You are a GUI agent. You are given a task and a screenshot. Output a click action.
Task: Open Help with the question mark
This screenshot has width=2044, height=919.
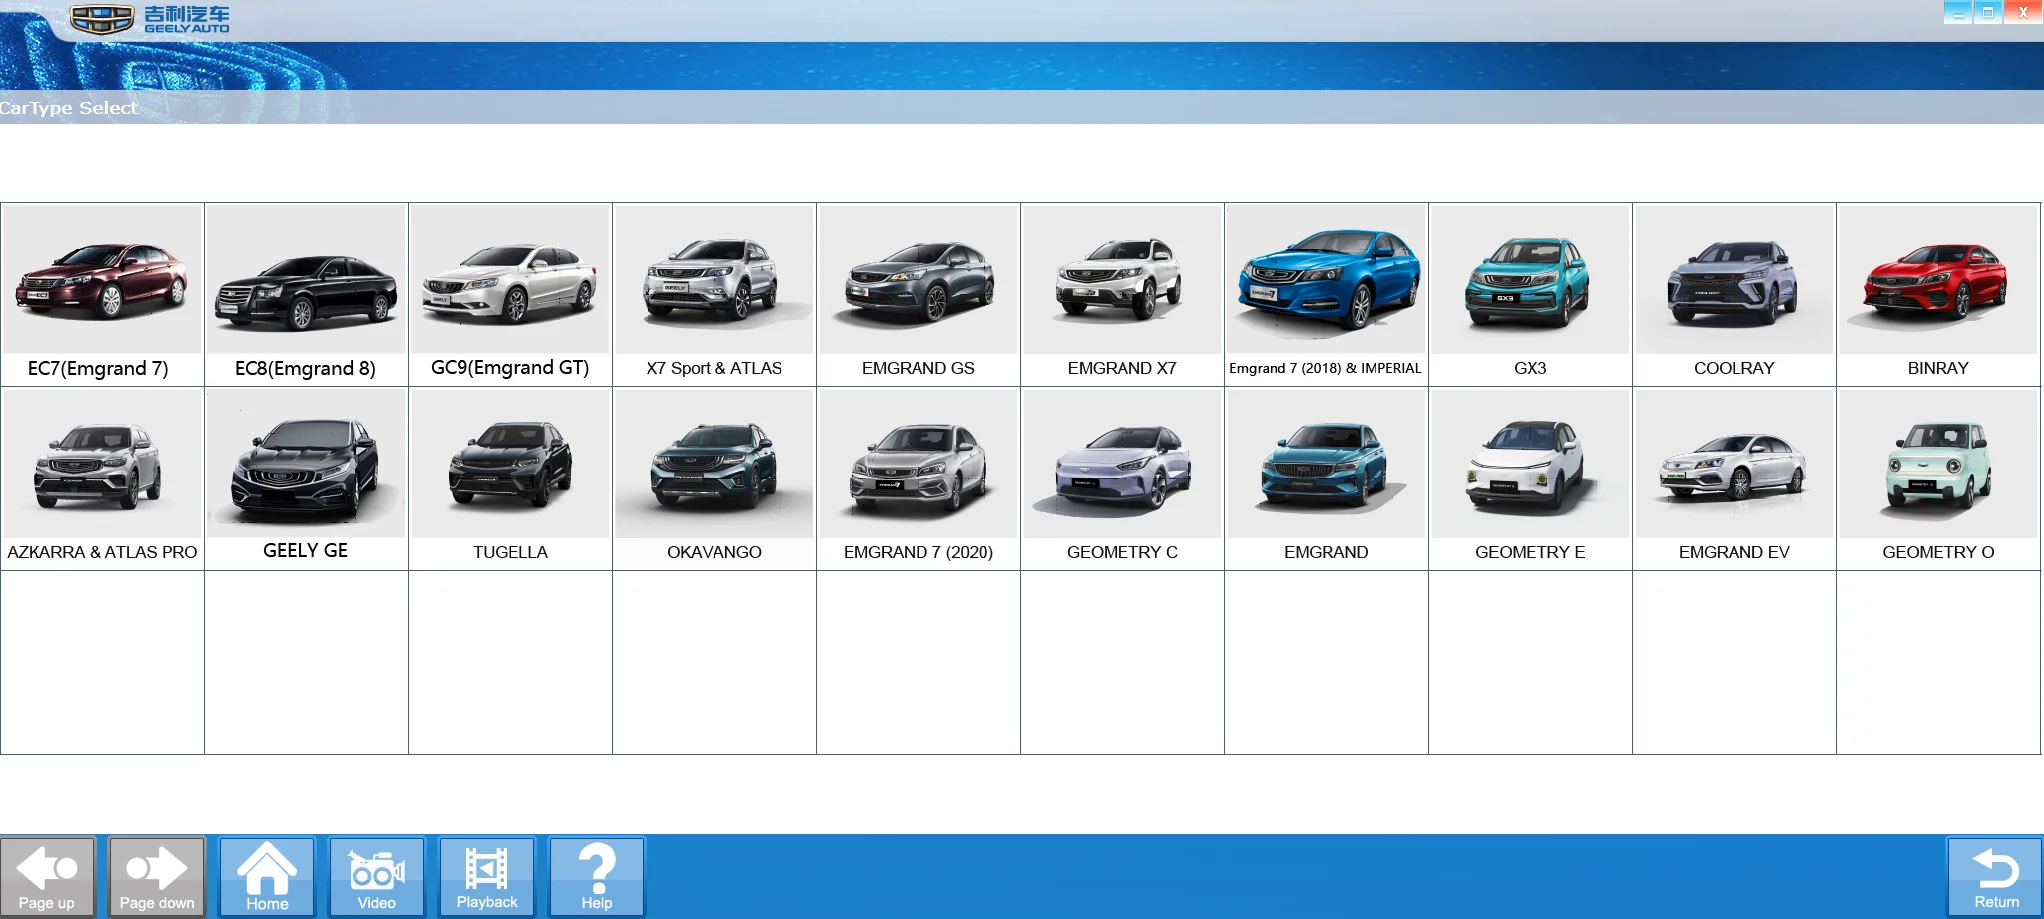coord(597,876)
